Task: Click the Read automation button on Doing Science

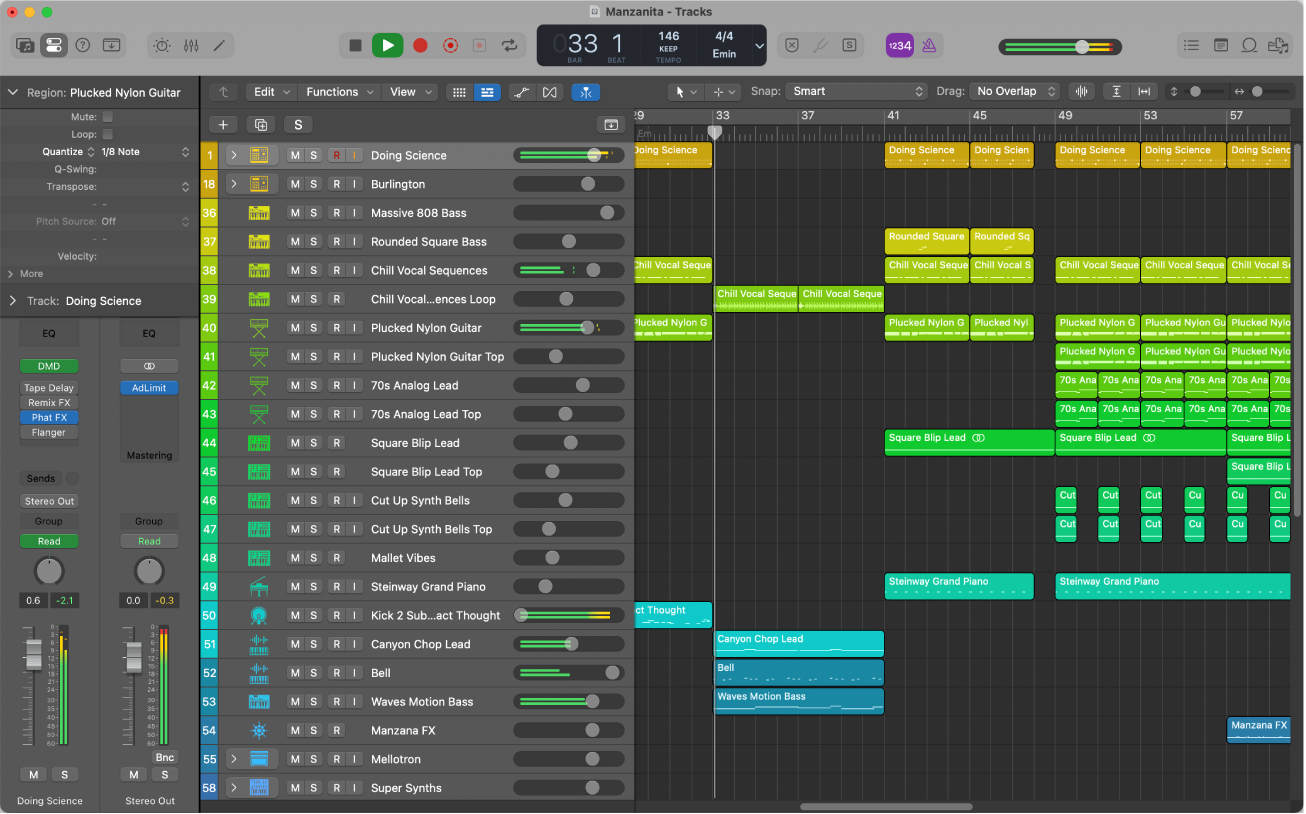Action: point(48,540)
